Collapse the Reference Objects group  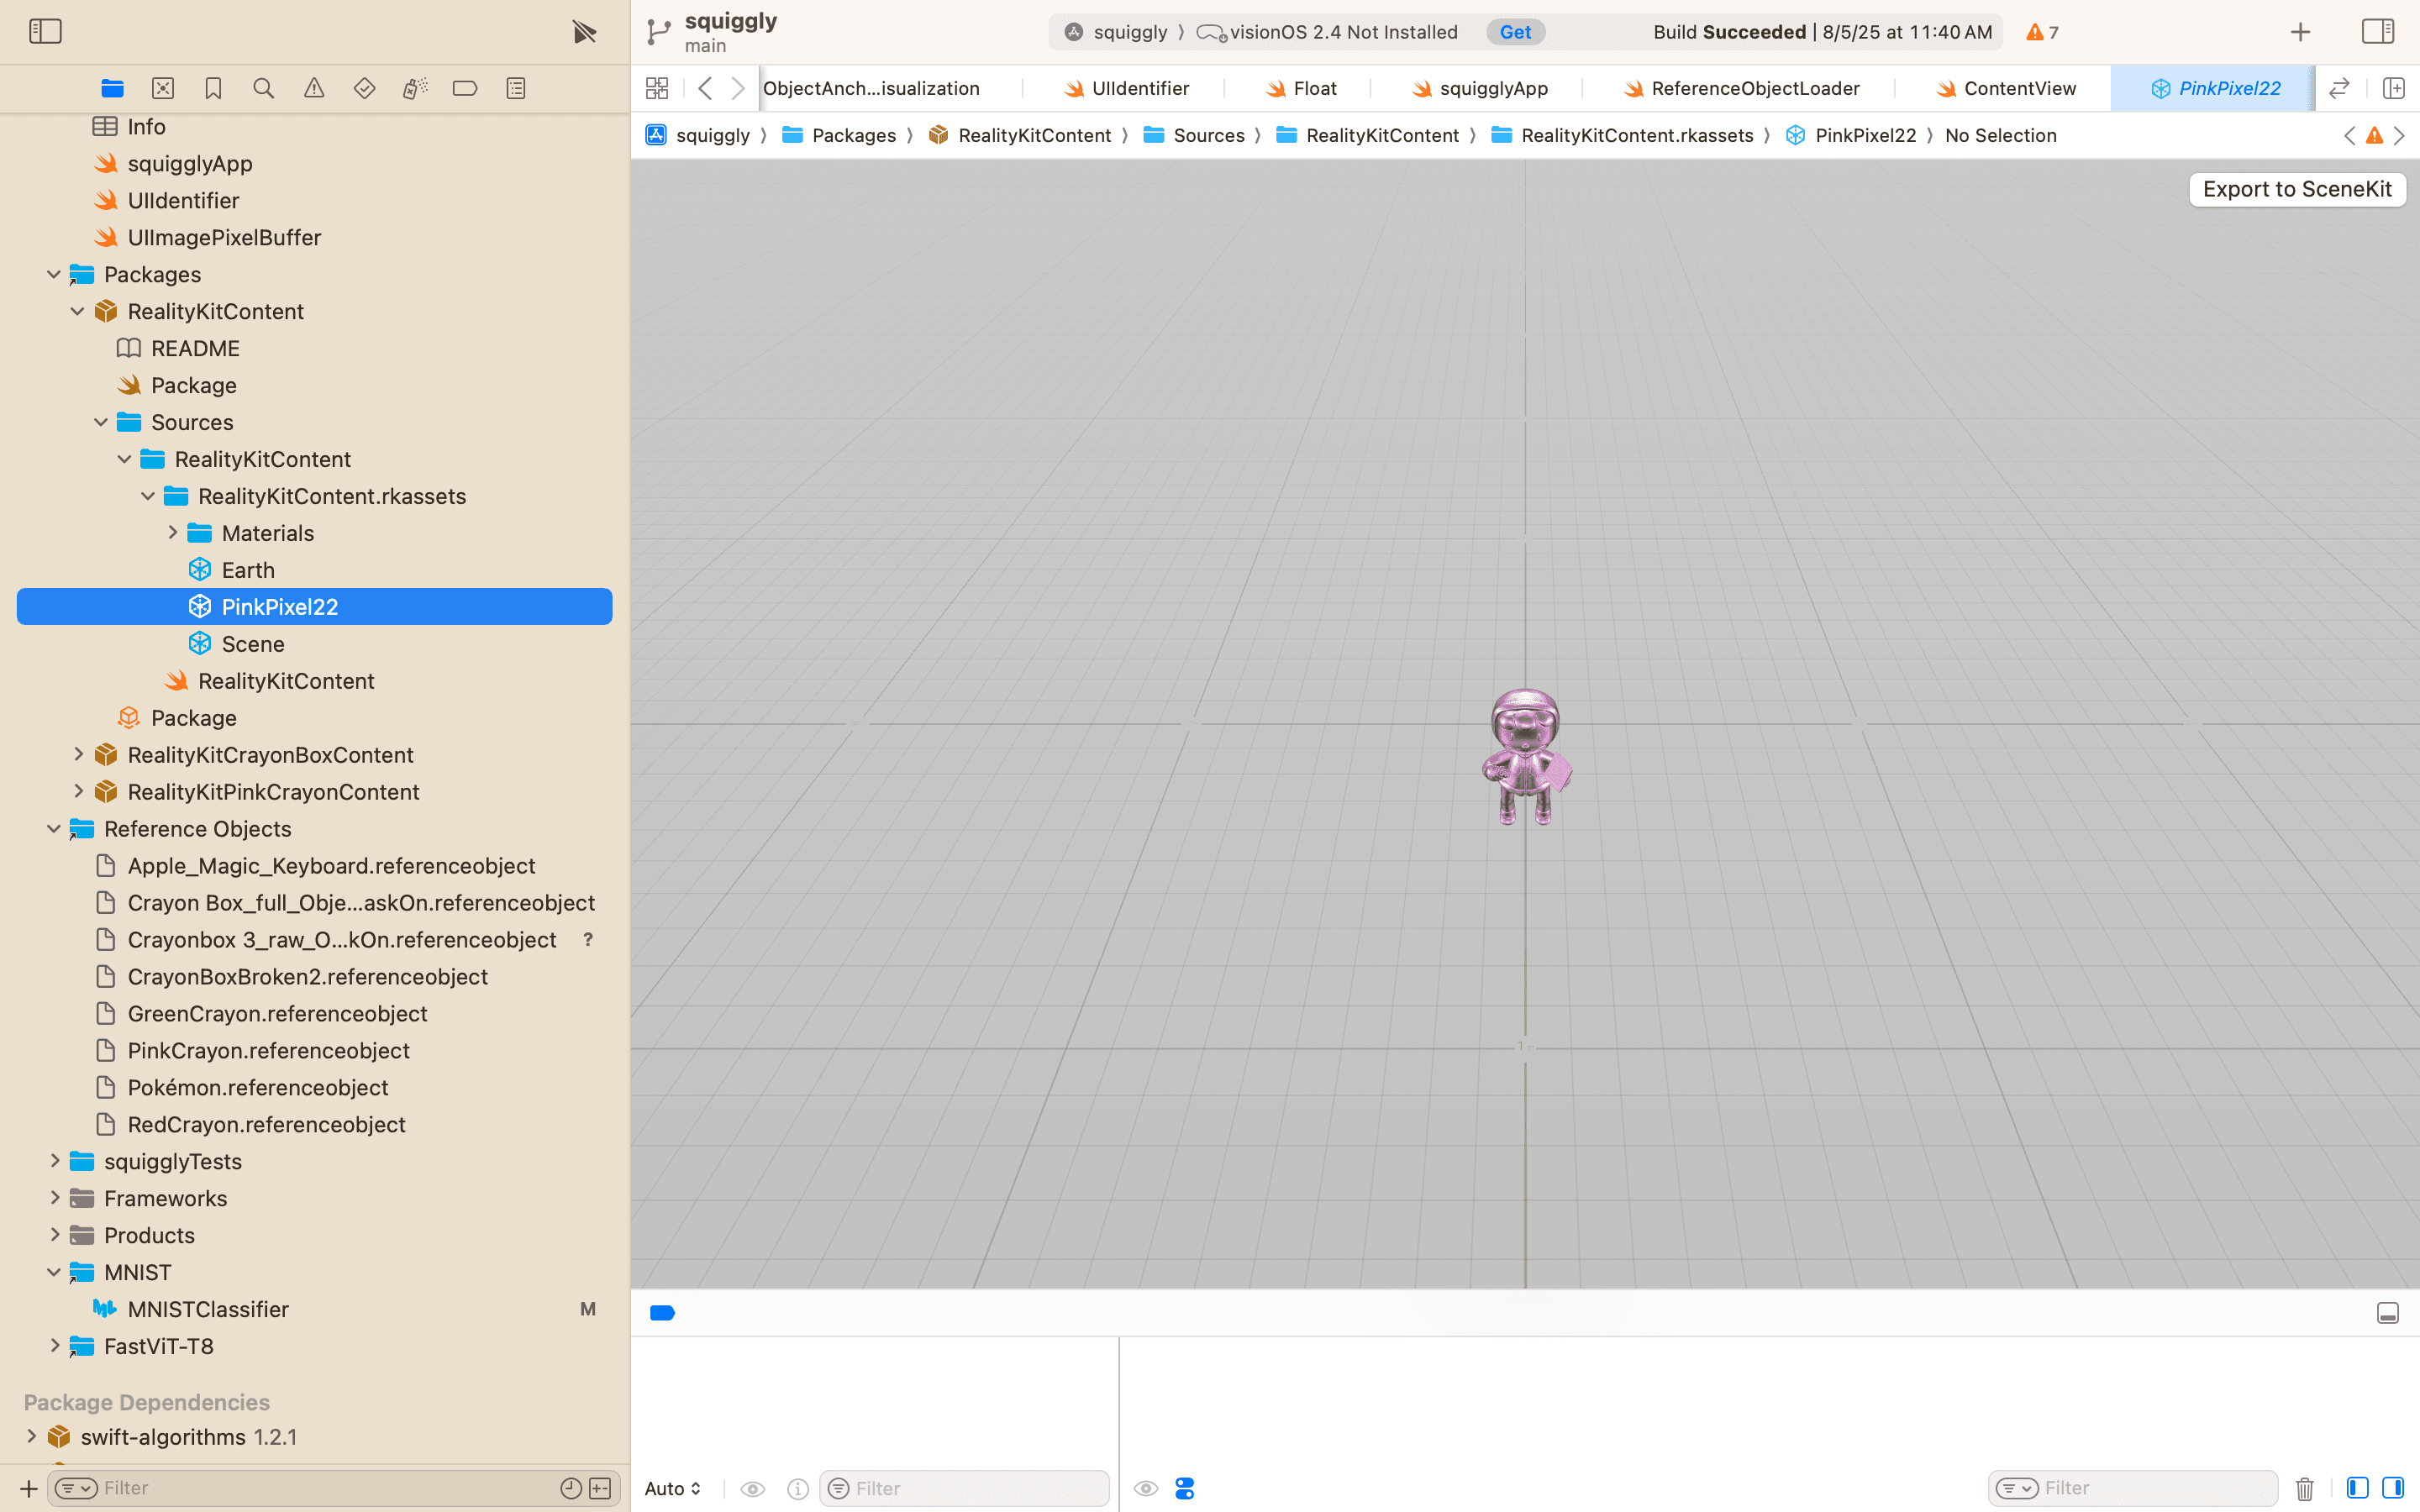(x=54, y=828)
